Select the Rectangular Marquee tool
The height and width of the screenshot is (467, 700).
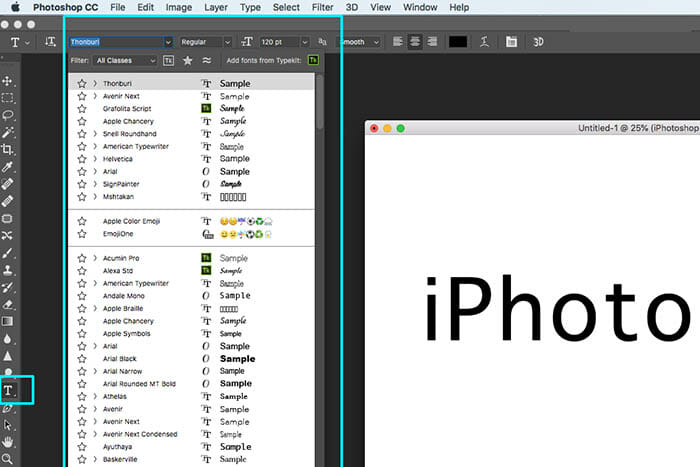(7, 98)
